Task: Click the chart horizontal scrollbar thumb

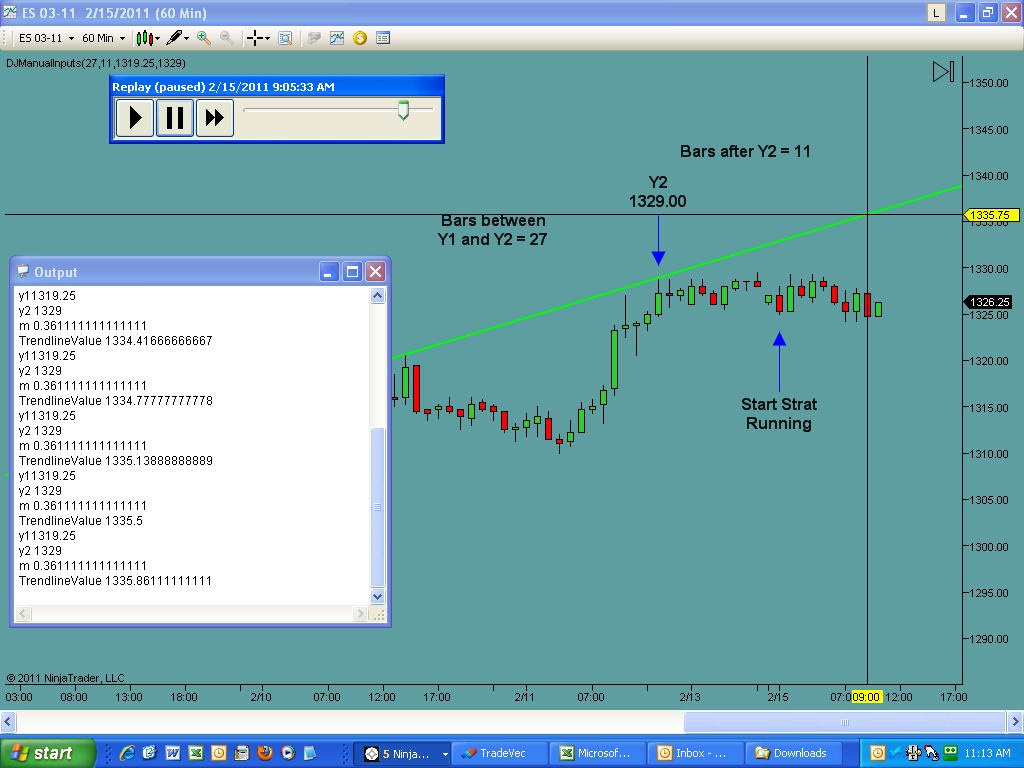Action: pyautogui.click(x=844, y=722)
